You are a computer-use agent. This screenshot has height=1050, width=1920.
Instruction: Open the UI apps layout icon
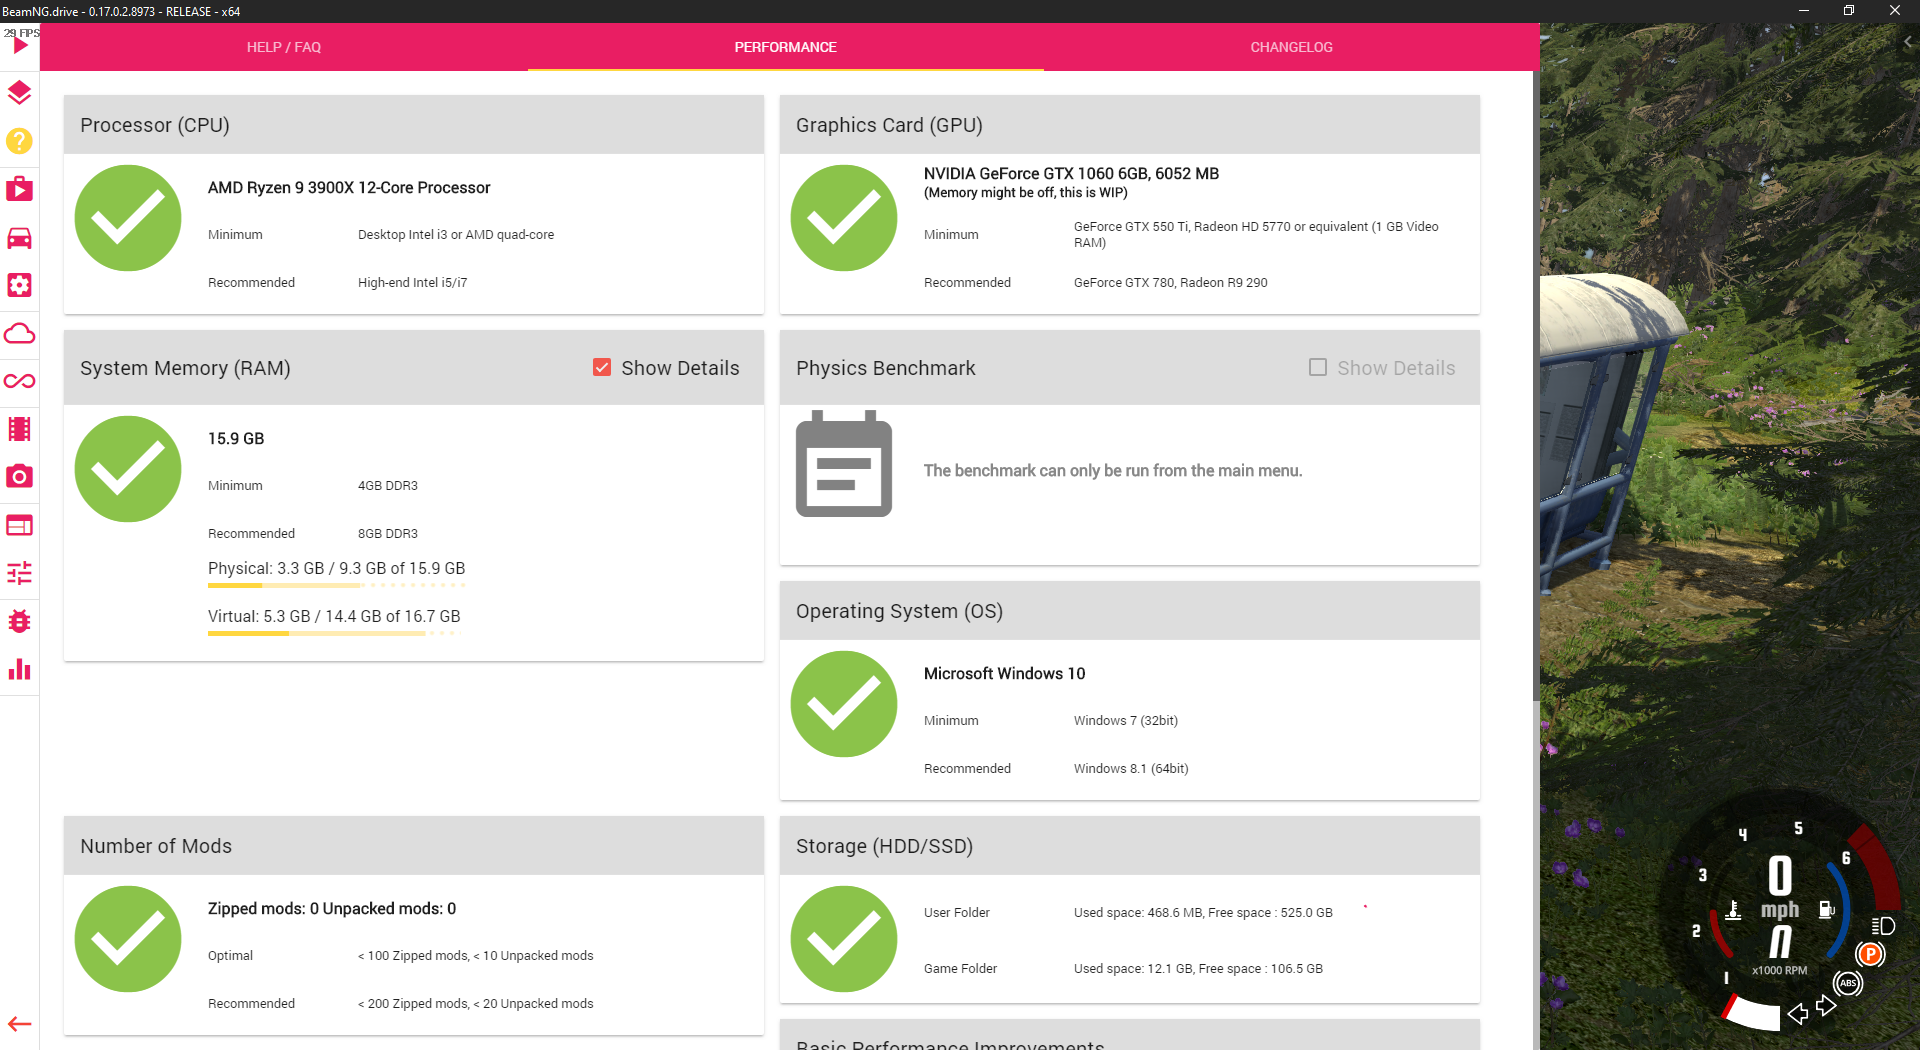[x=20, y=525]
